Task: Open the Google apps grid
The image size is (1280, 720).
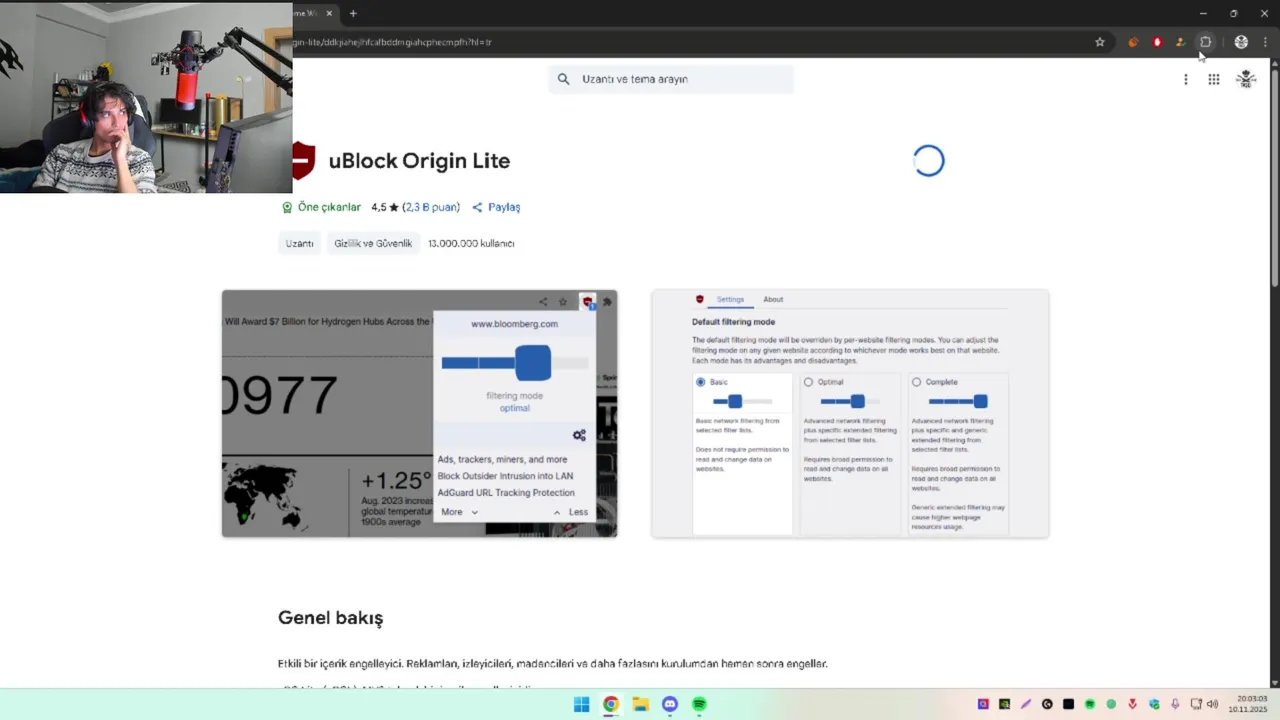Action: tap(1213, 79)
